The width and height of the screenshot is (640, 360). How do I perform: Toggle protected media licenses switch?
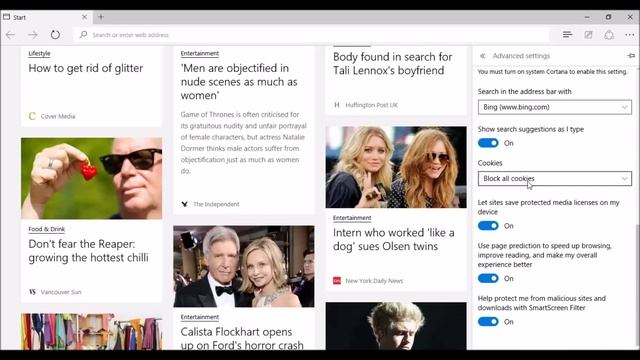pos(488,226)
